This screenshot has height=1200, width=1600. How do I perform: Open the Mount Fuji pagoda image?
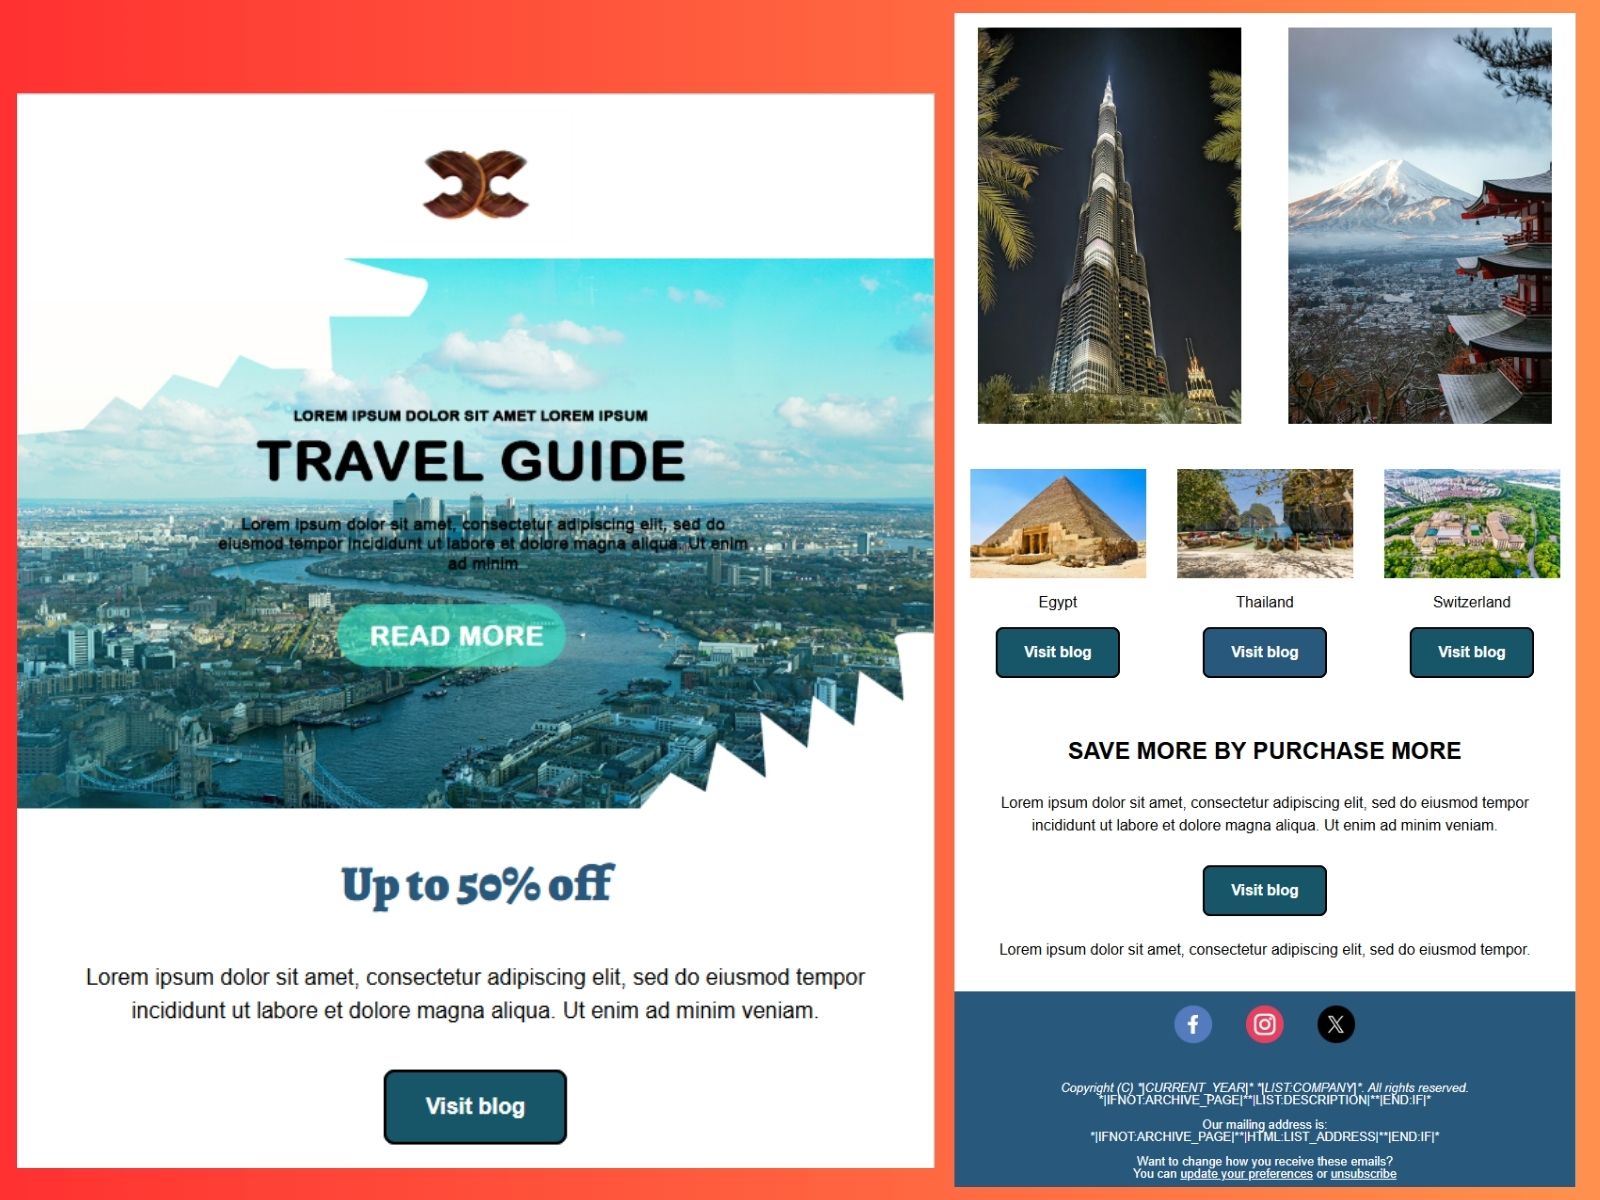tap(1419, 225)
